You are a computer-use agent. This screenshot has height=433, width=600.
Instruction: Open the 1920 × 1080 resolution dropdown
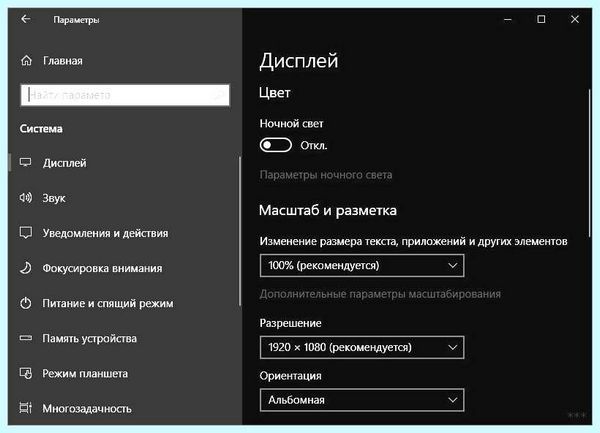coord(362,347)
